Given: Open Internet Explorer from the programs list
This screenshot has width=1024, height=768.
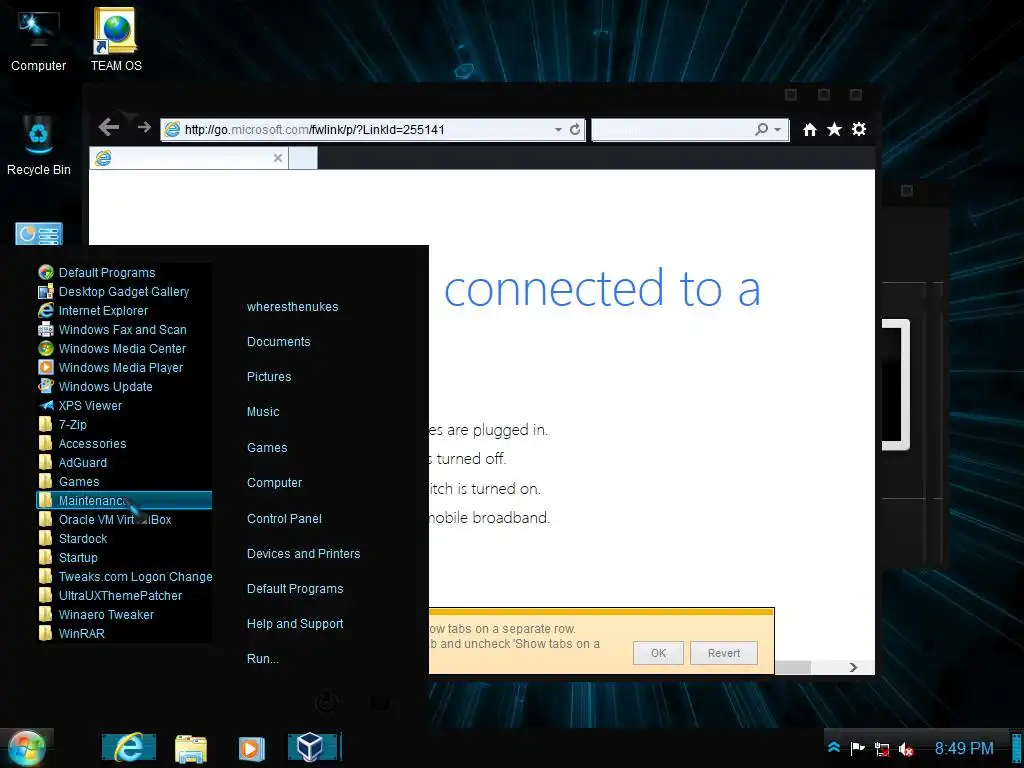Looking at the screenshot, I should click(x=124, y=310).
